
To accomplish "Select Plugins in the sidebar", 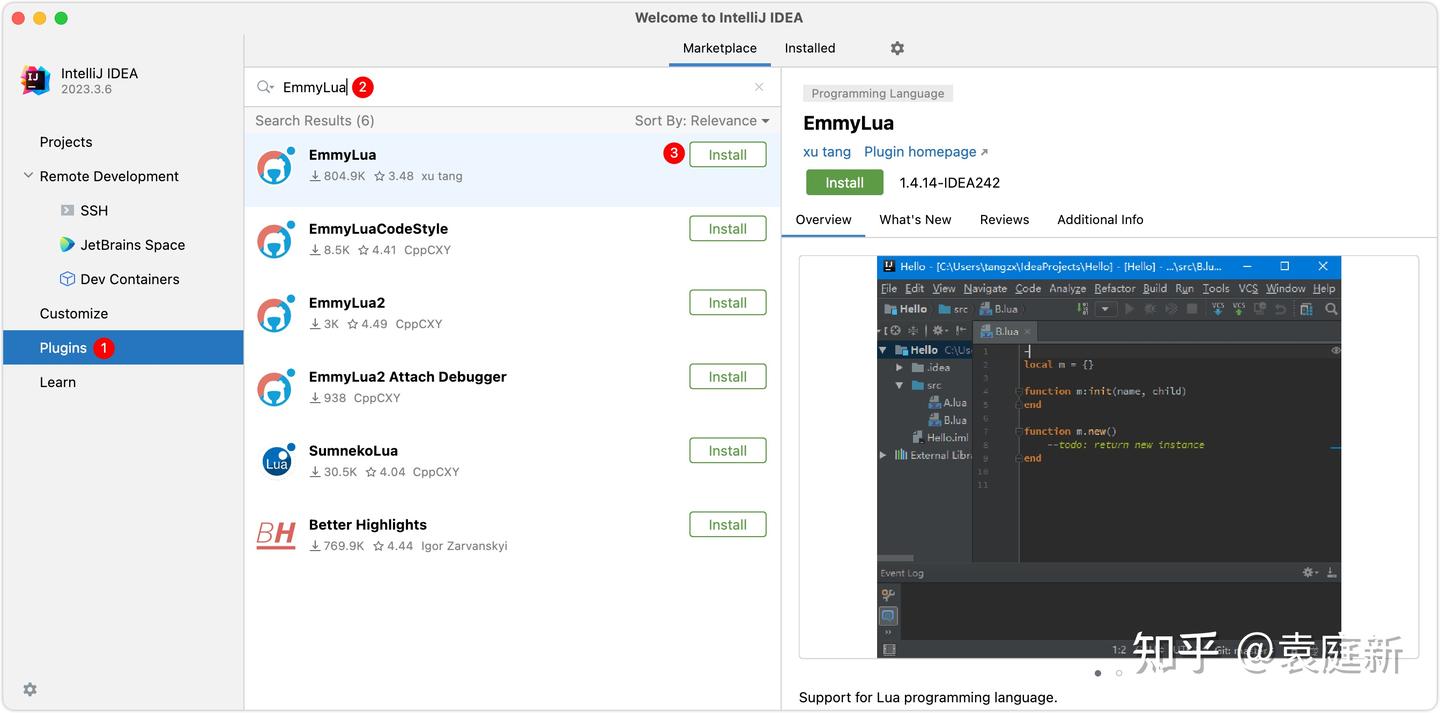I will 123,348.
